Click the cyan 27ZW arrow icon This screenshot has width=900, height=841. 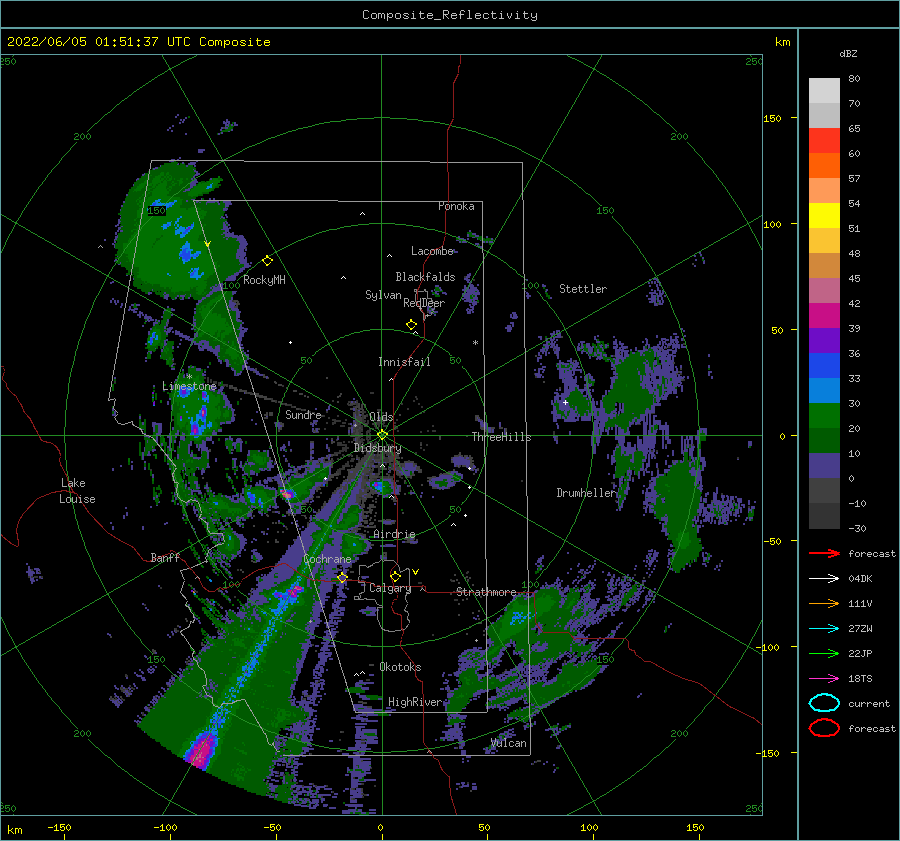coord(824,629)
